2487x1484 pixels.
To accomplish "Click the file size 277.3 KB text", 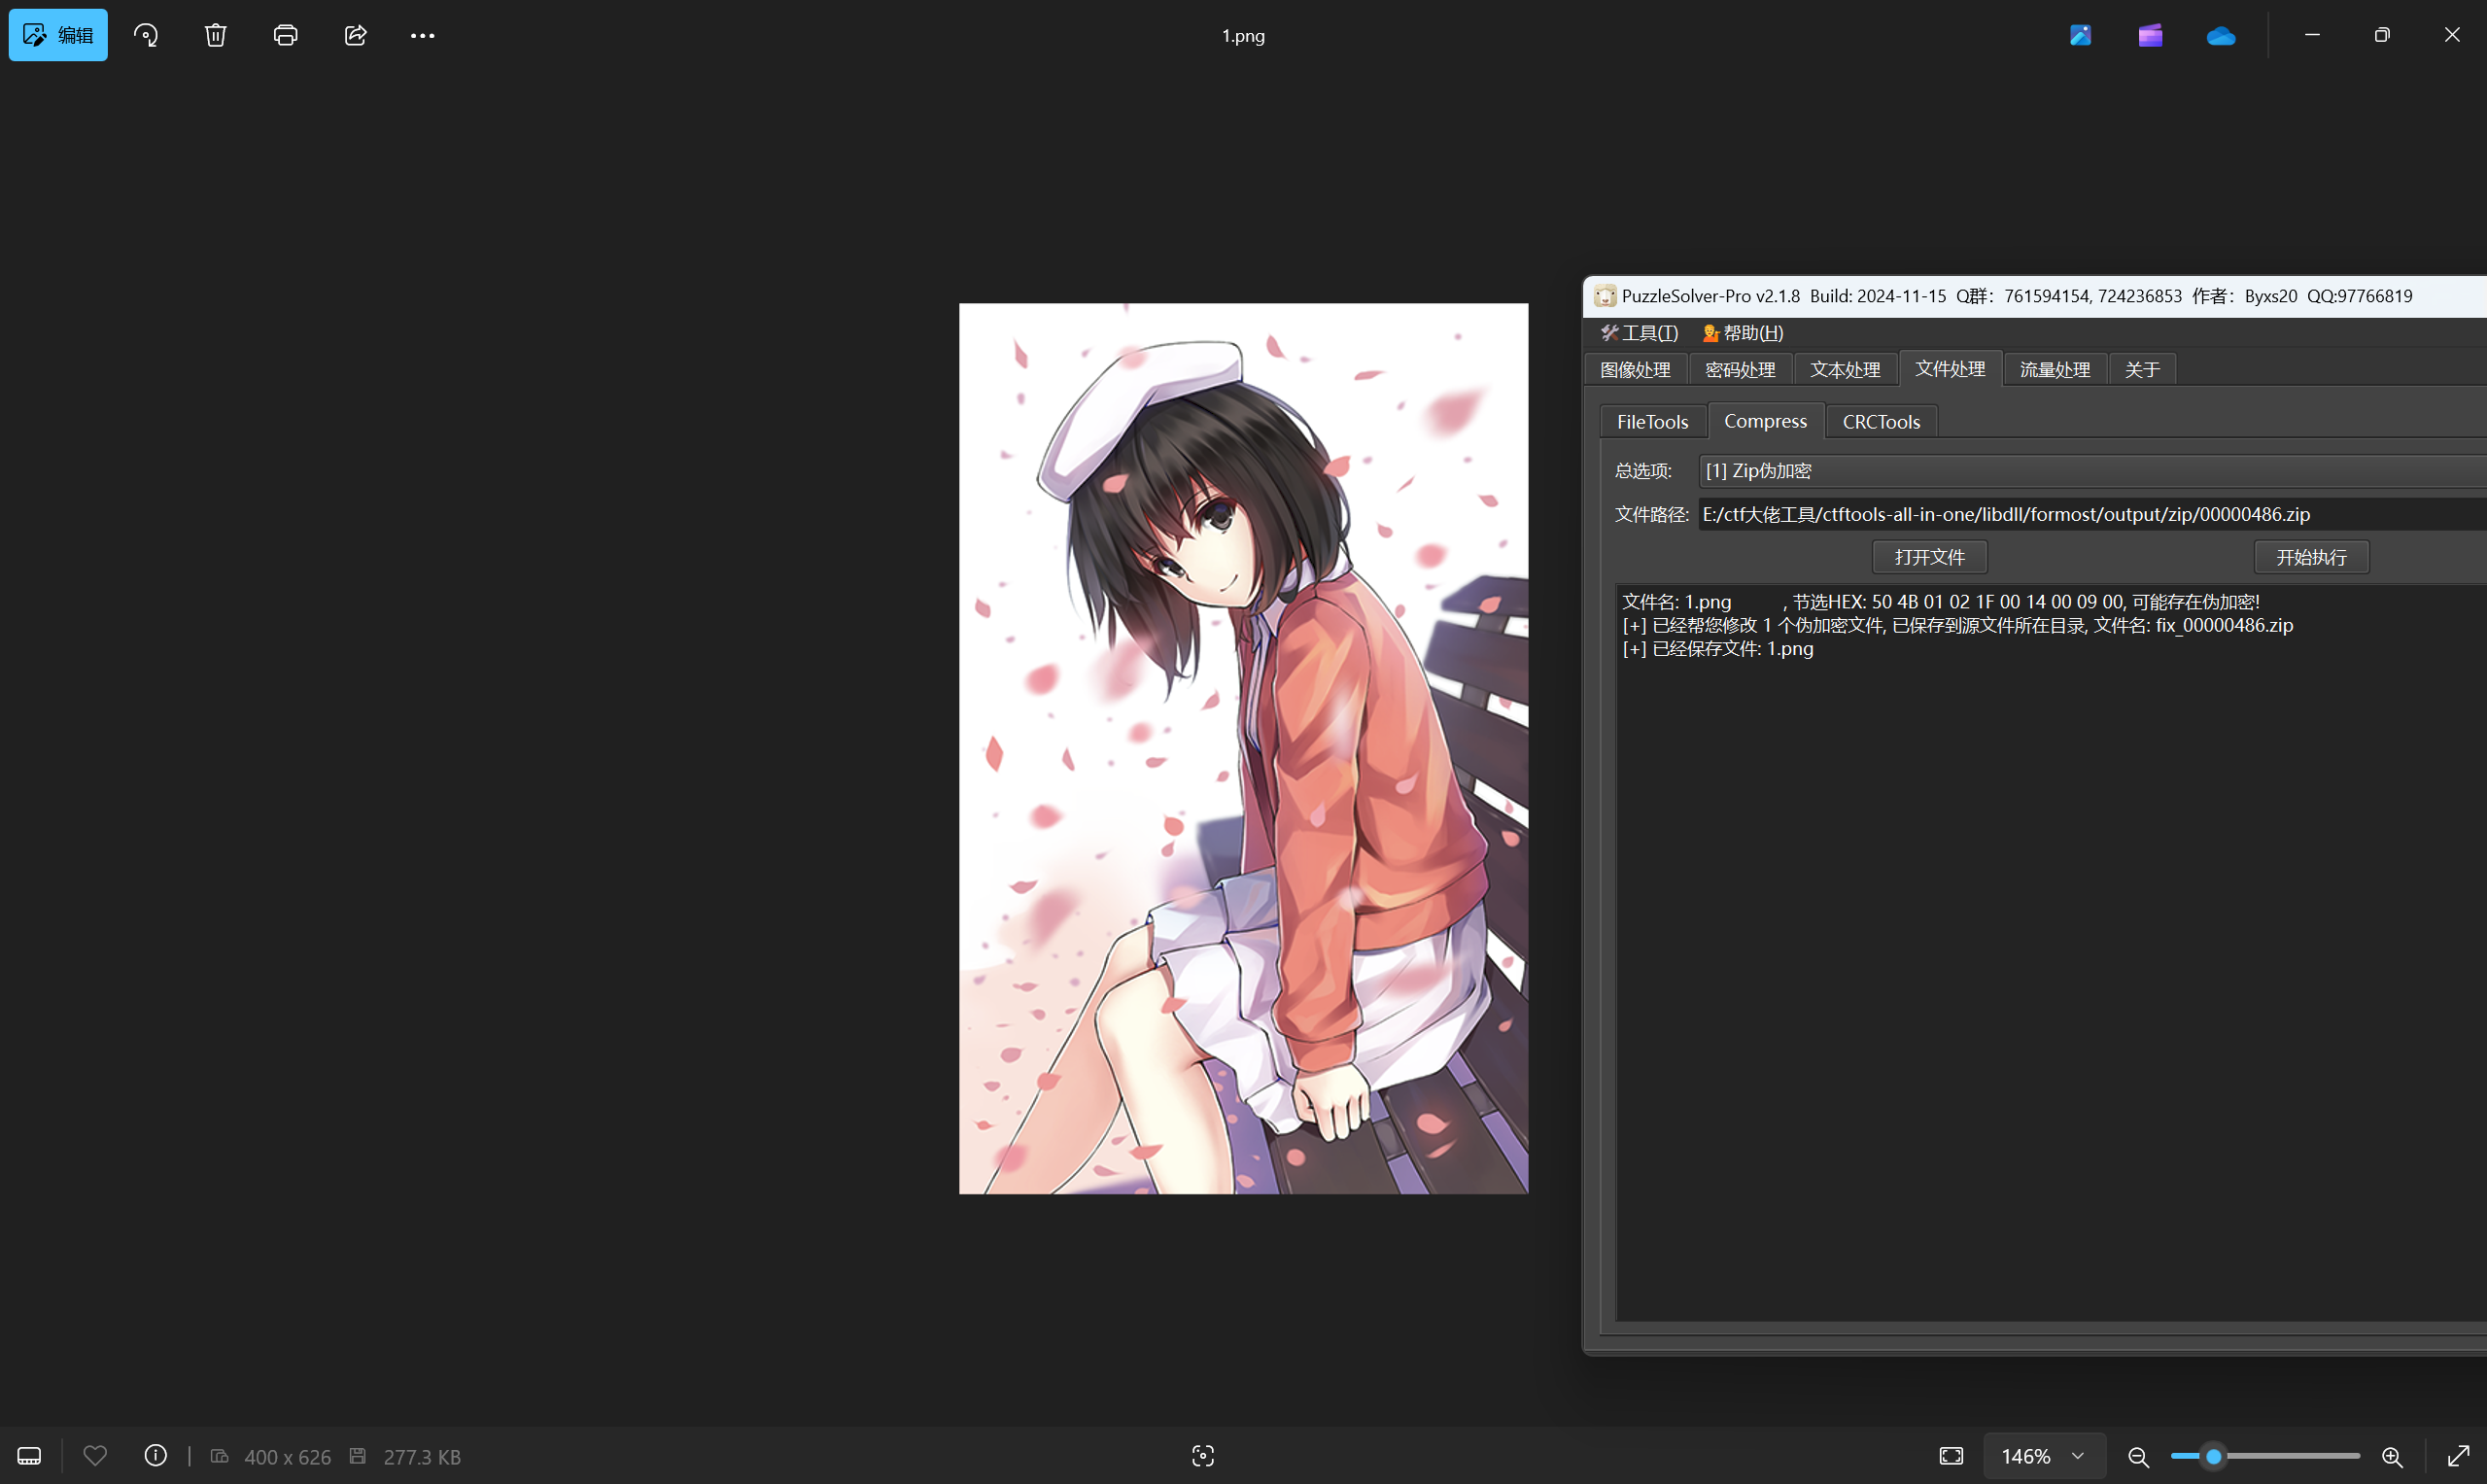I will pos(422,1457).
